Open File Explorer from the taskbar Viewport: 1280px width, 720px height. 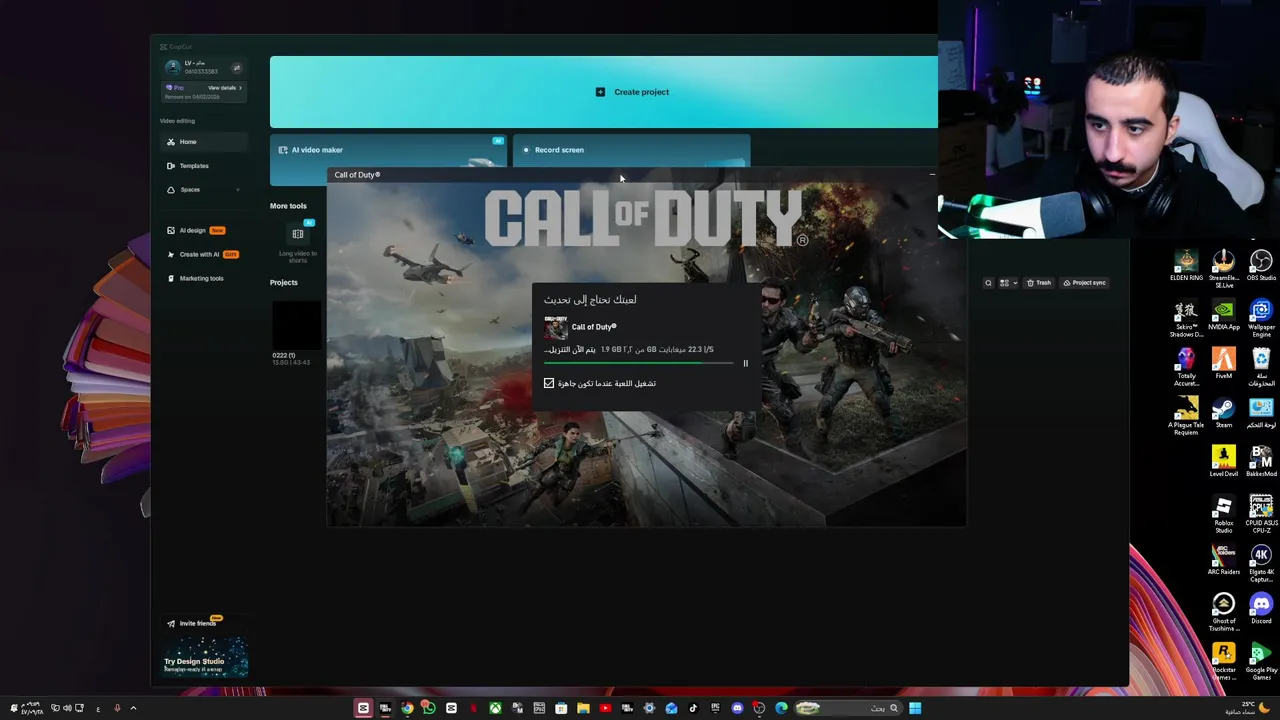click(x=583, y=708)
